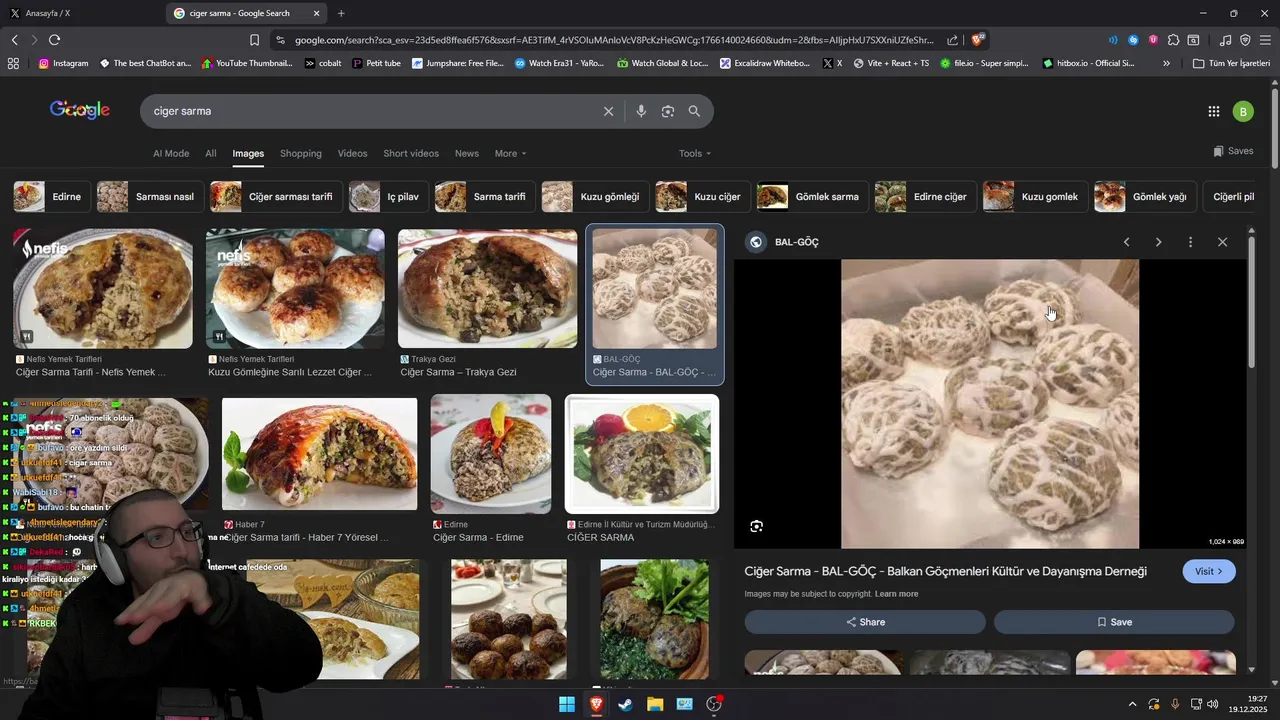
Task: Open the Edirne İl Kültür ve Turizm CİĞER SARMA thumbnail
Action: (x=642, y=454)
